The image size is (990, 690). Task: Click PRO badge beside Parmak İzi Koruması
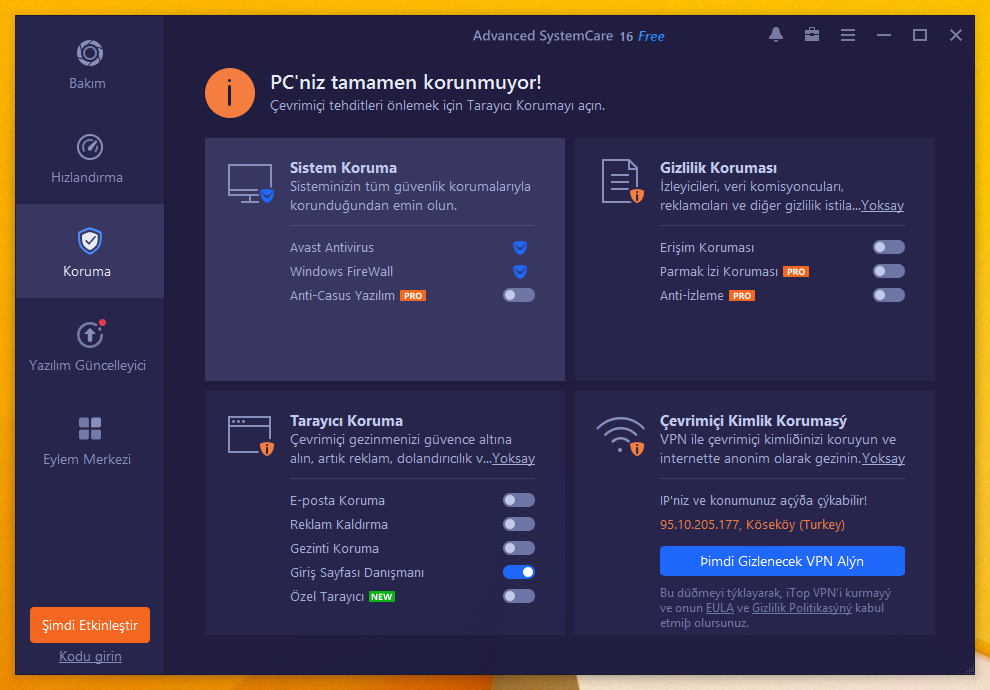coord(796,271)
